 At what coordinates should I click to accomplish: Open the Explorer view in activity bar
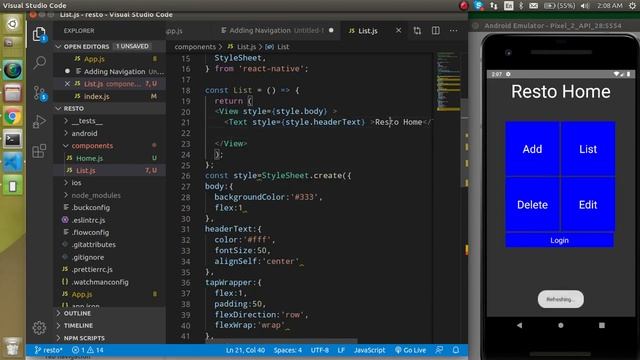[x=39, y=34]
